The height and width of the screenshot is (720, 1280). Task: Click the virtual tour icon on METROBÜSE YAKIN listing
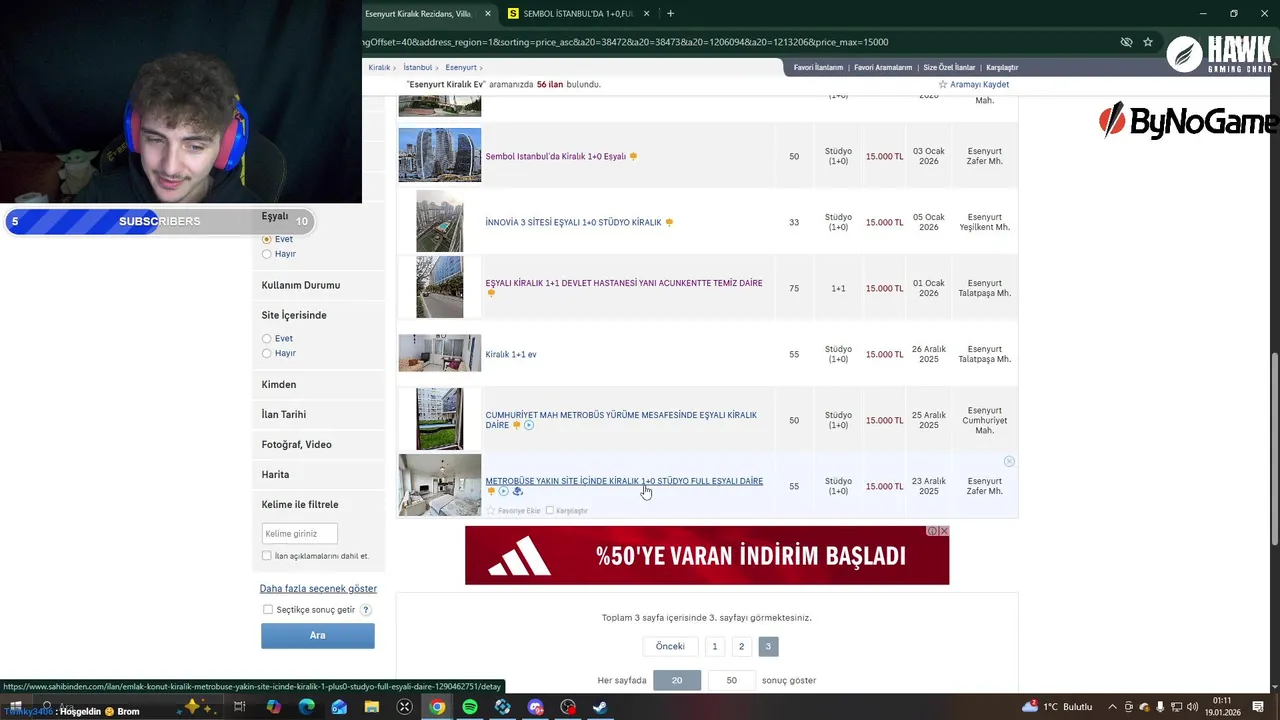(x=518, y=491)
